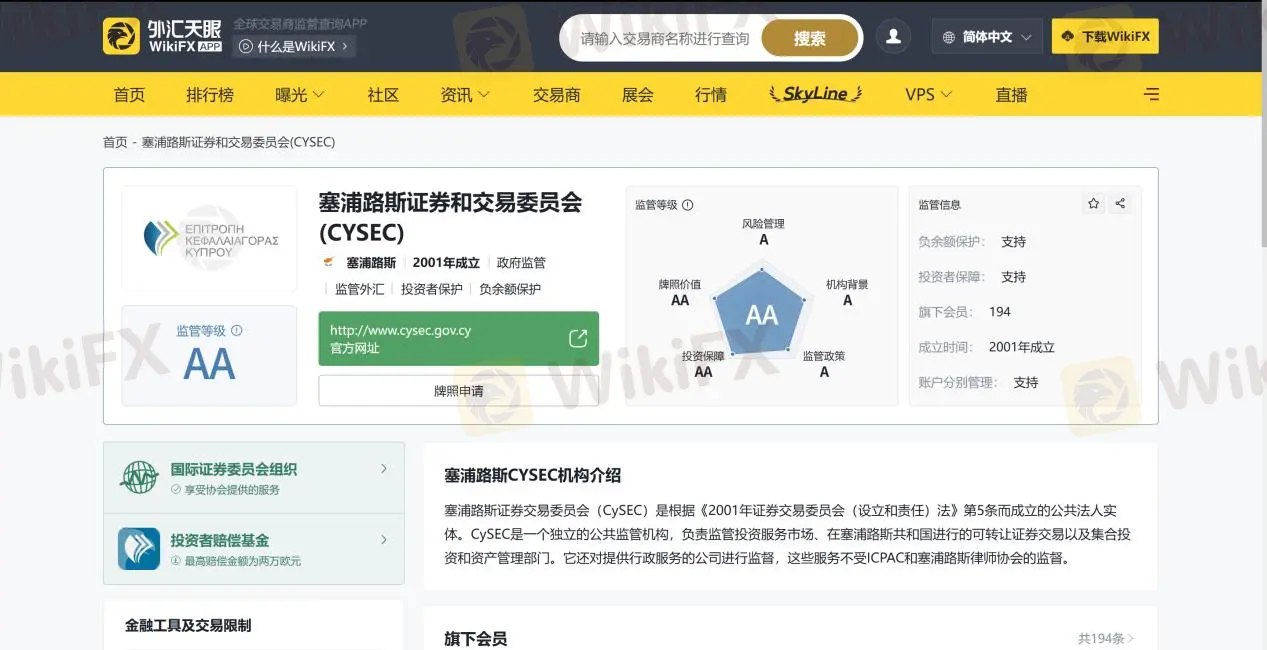Click the 旗下会员 194 value
The image size is (1267, 650).
pos(1000,312)
